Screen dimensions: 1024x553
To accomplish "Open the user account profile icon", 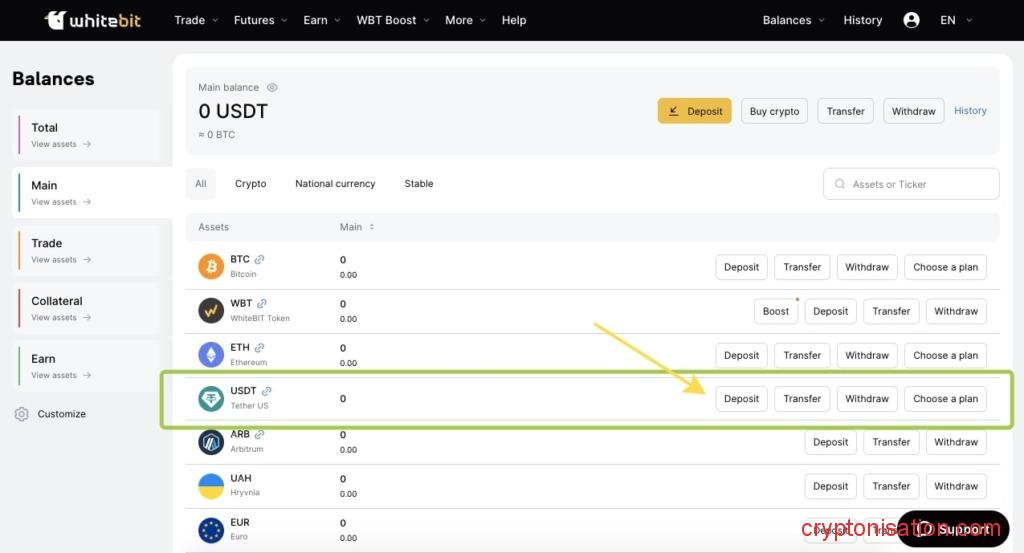I will tap(911, 20).
